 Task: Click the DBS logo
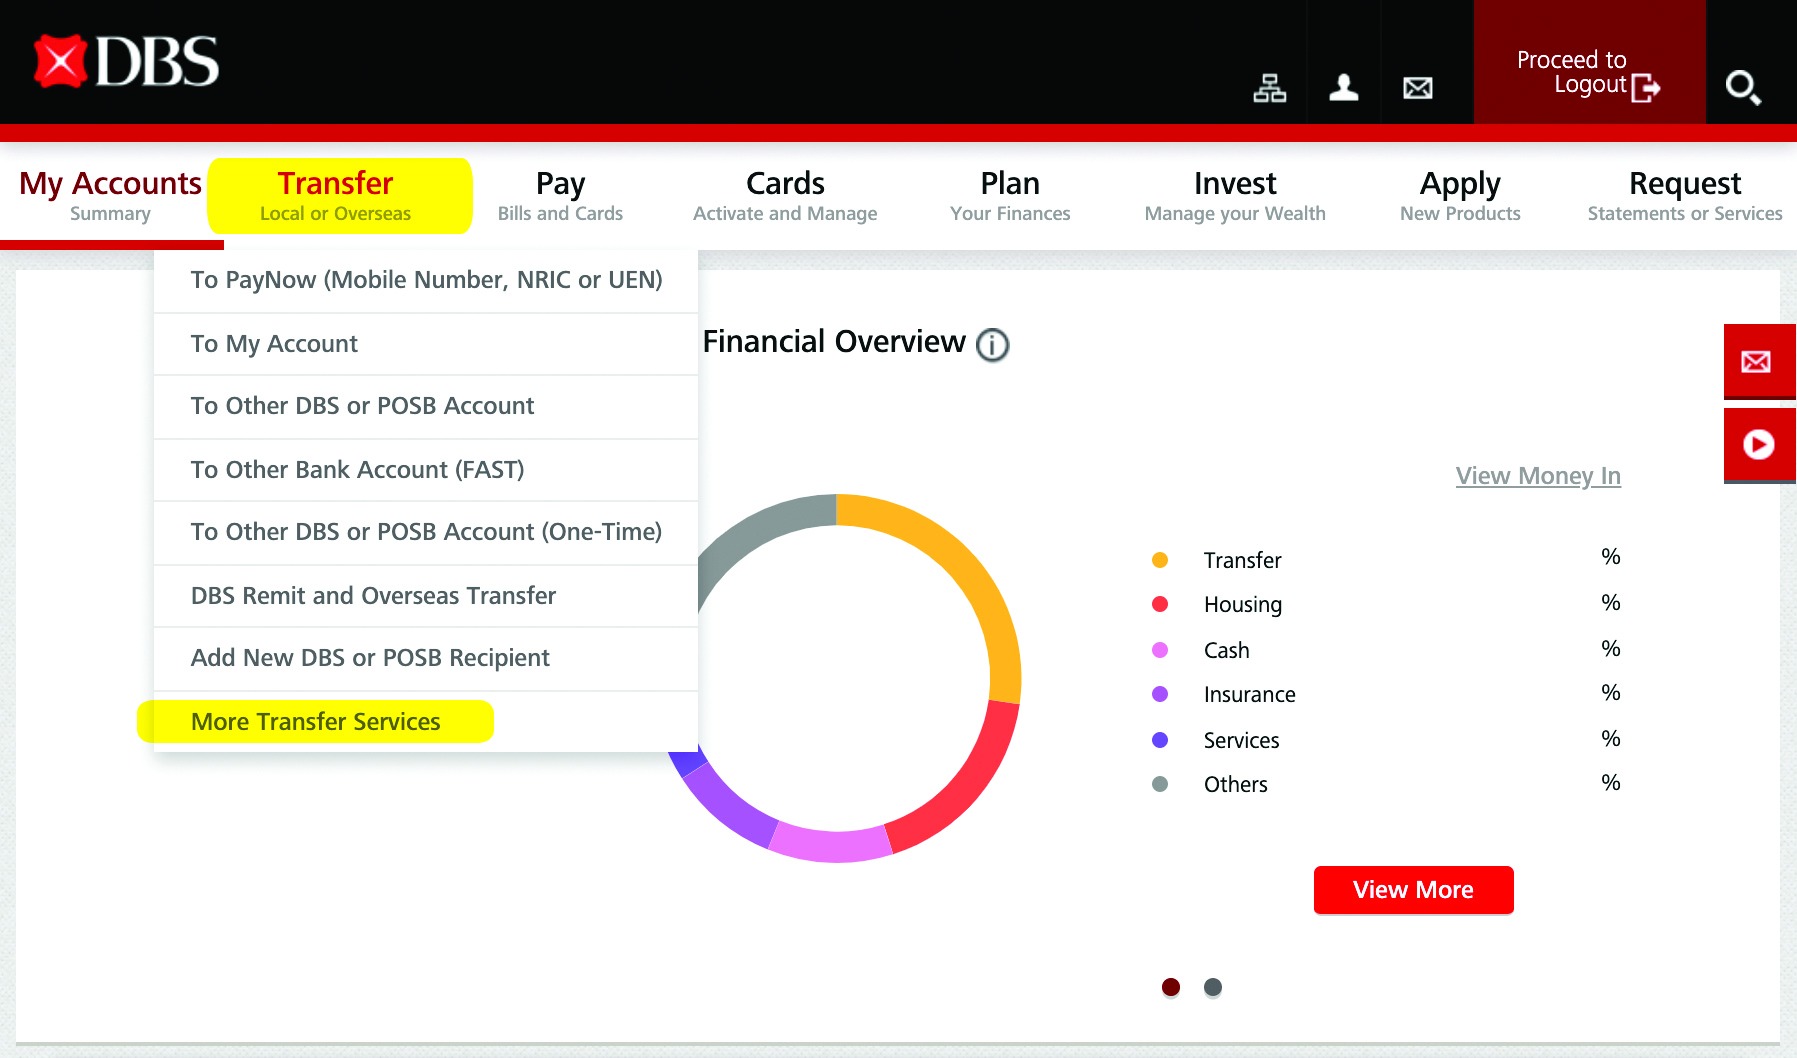[126, 62]
